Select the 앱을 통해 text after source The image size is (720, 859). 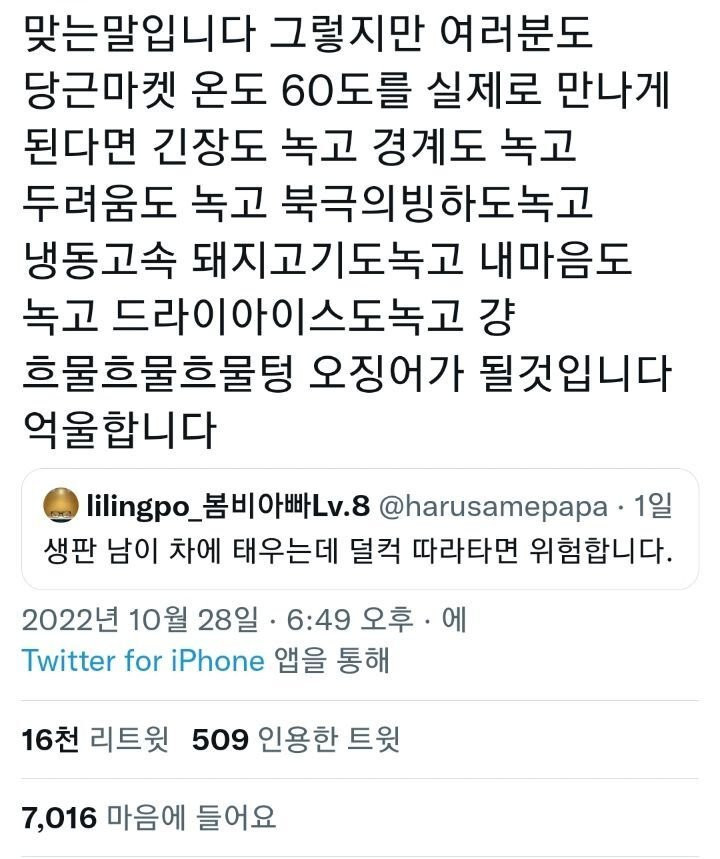tap(332, 660)
